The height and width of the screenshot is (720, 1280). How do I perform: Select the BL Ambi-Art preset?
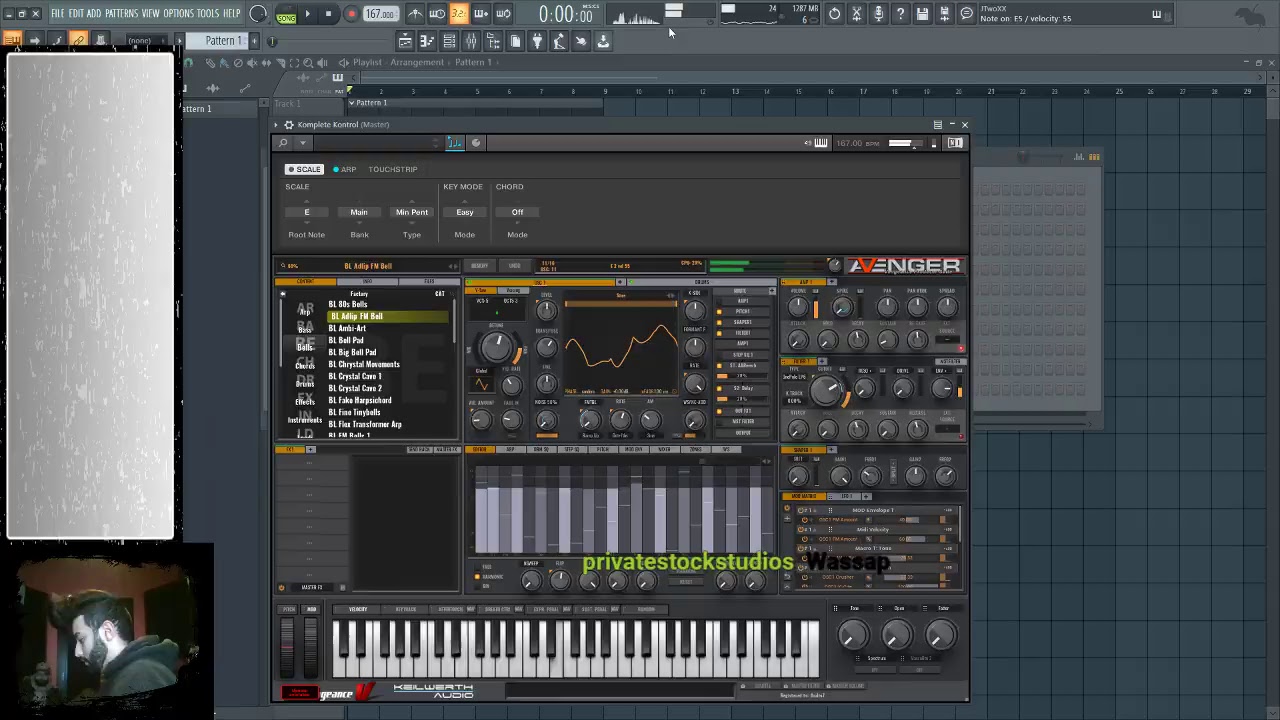click(347, 328)
